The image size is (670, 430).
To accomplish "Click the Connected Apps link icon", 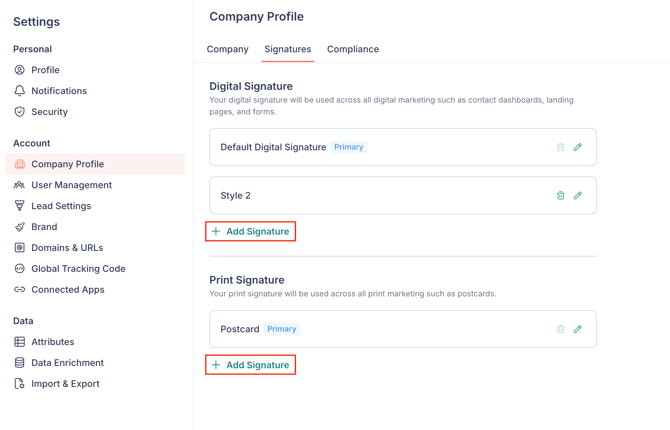I will [19, 290].
